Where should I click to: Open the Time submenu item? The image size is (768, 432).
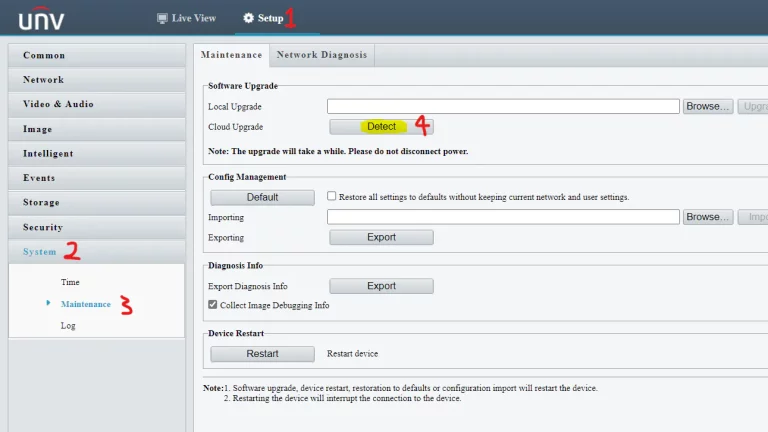click(70, 282)
